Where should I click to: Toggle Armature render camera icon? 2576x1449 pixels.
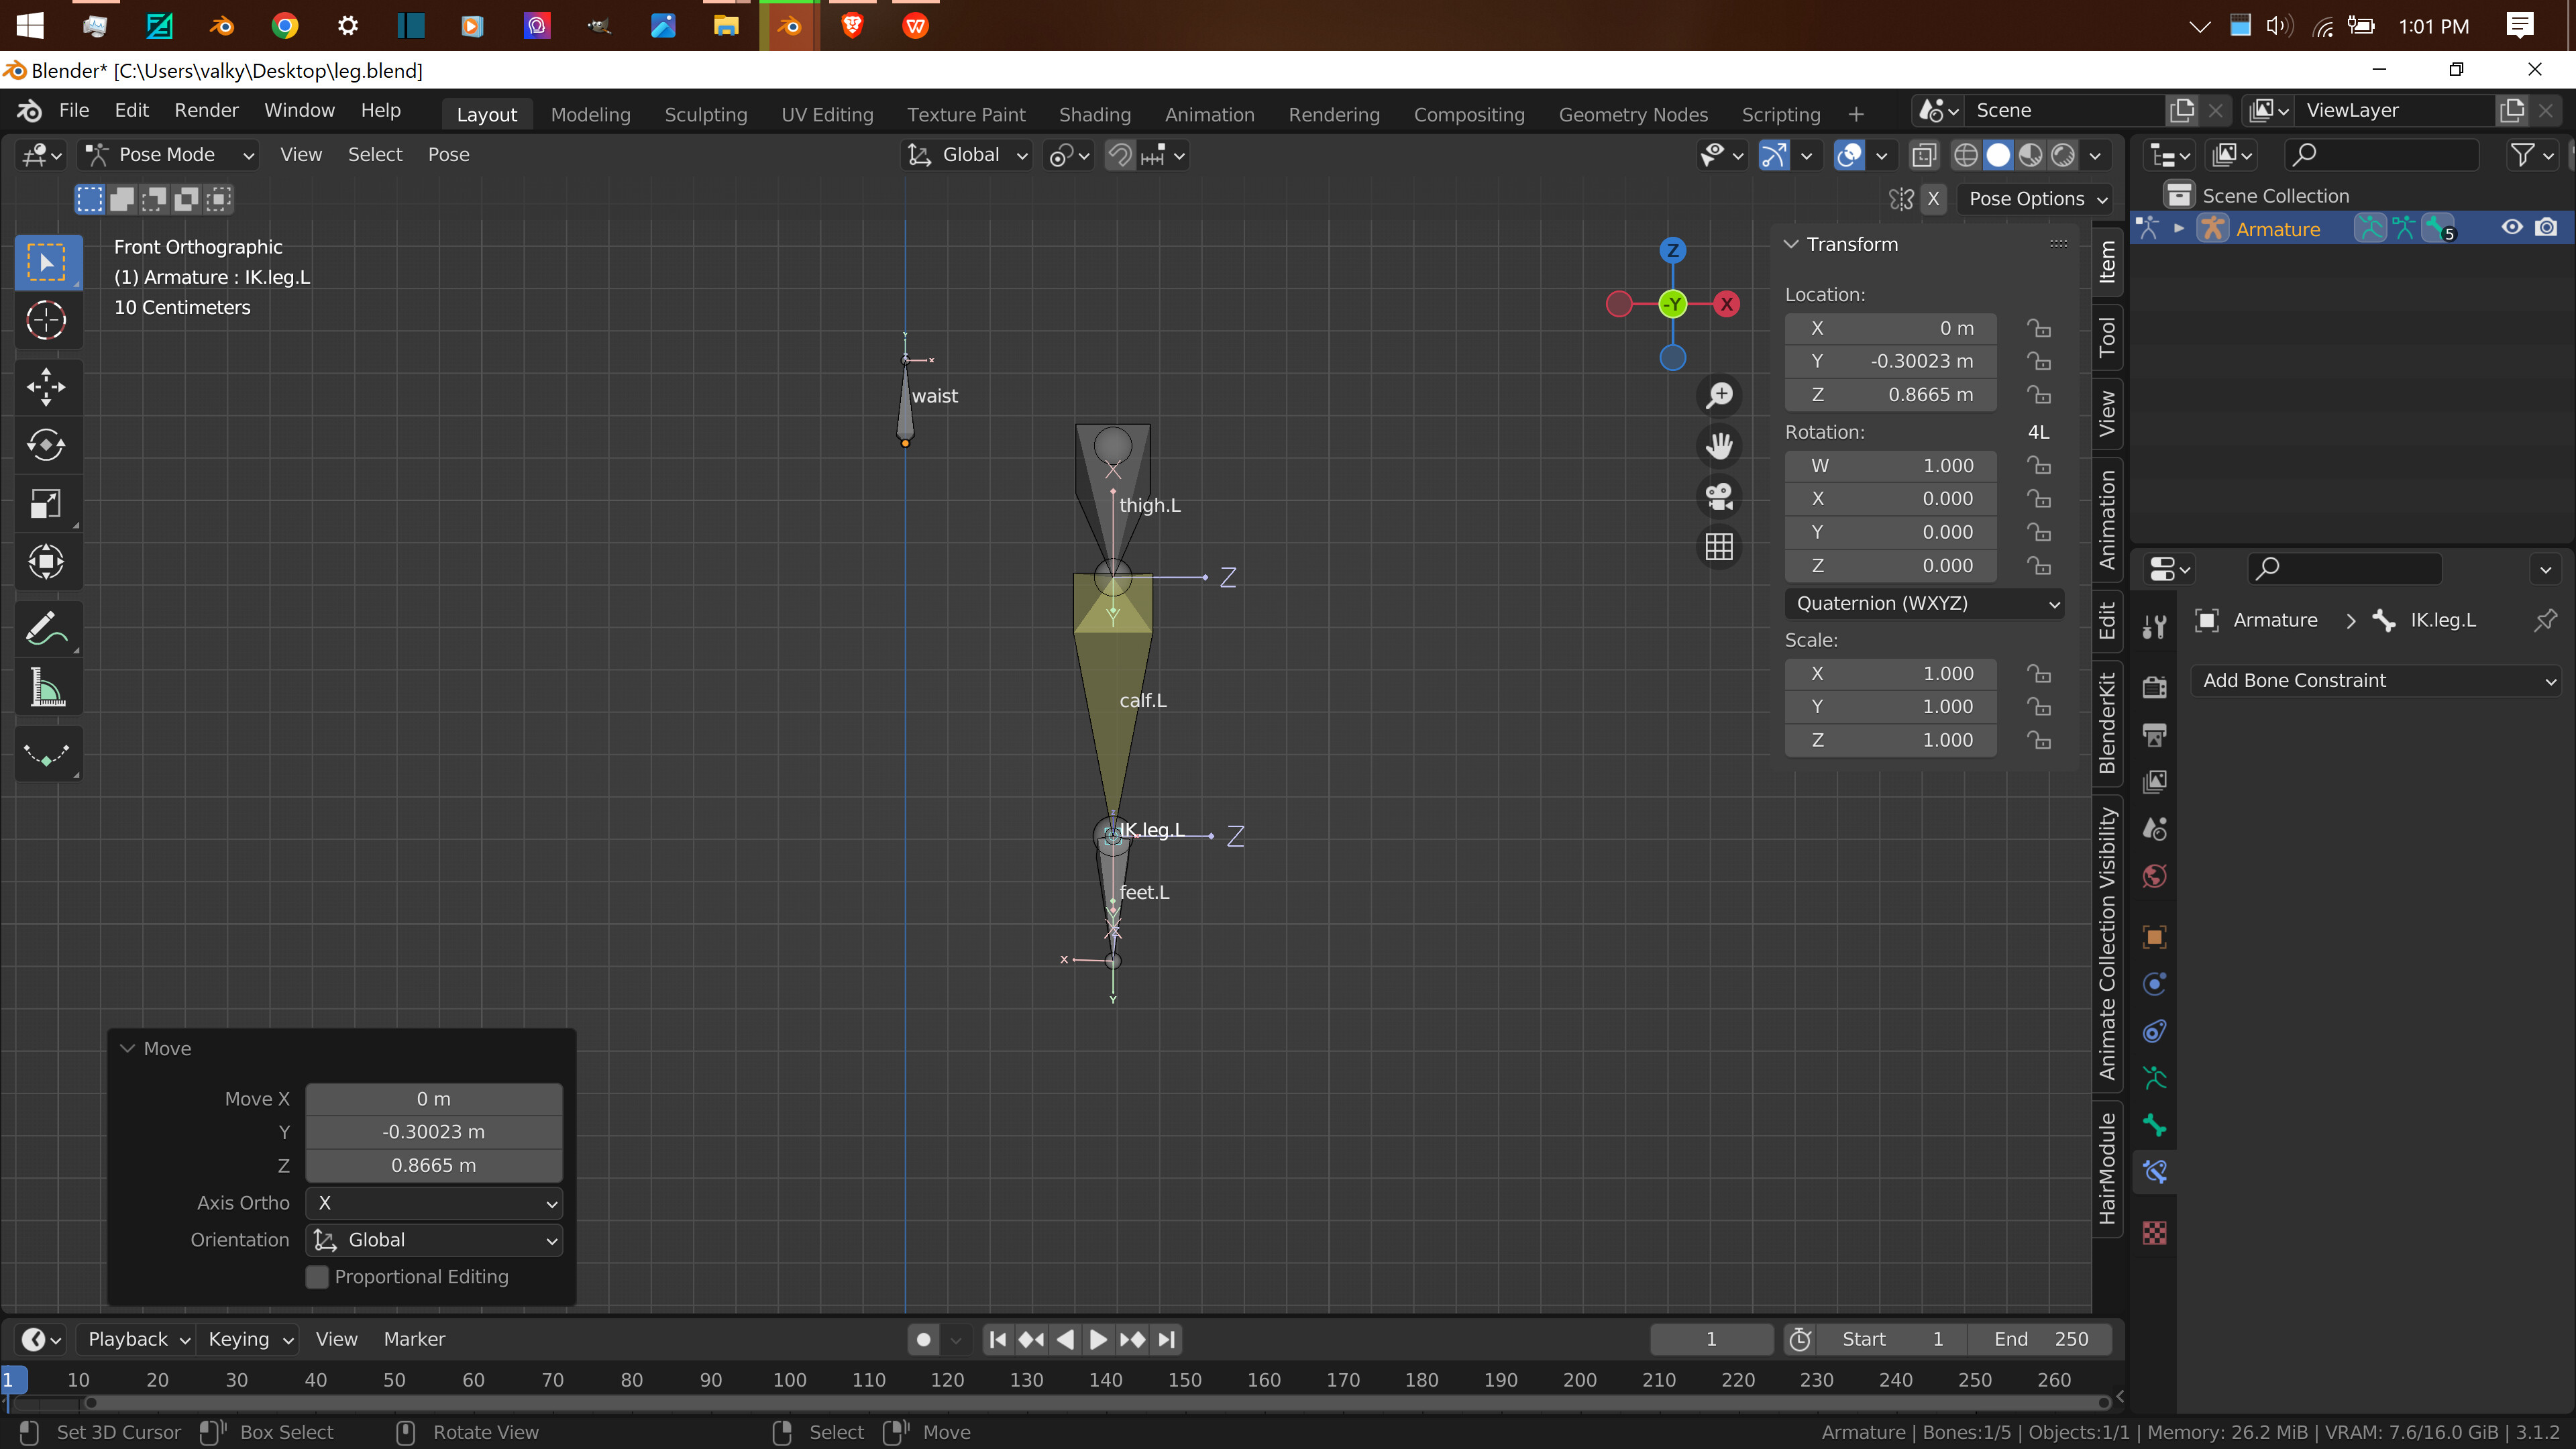pyautogui.click(x=2546, y=228)
